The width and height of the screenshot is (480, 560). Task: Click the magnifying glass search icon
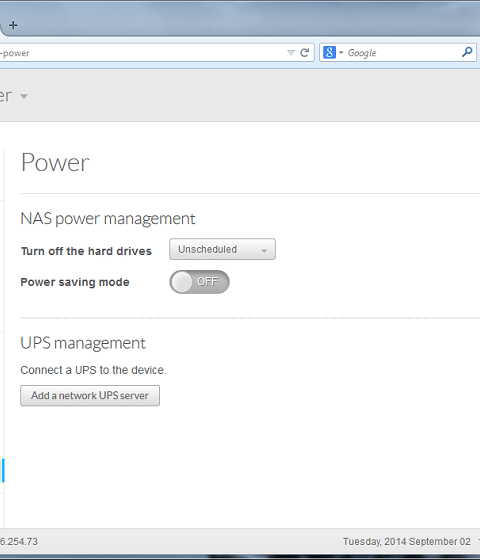(x=467, y=52)
